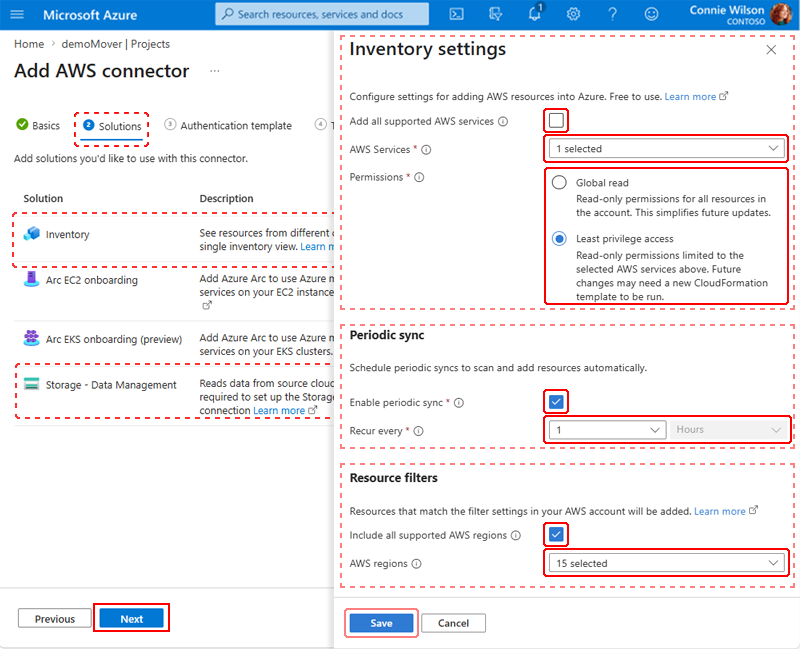This screenshot has width=800, height=649.
Task: Open Connie Wilson account avatar
Action: pyautogui.click(x=781, y=14)
